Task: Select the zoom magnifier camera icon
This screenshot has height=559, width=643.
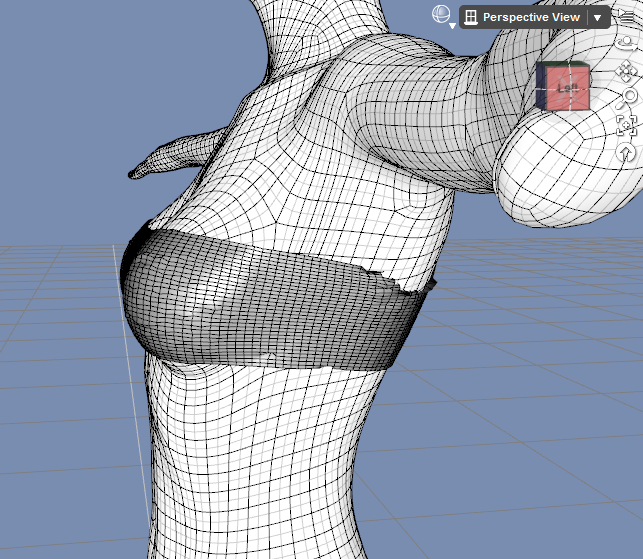Action: (x=629, y=98)
